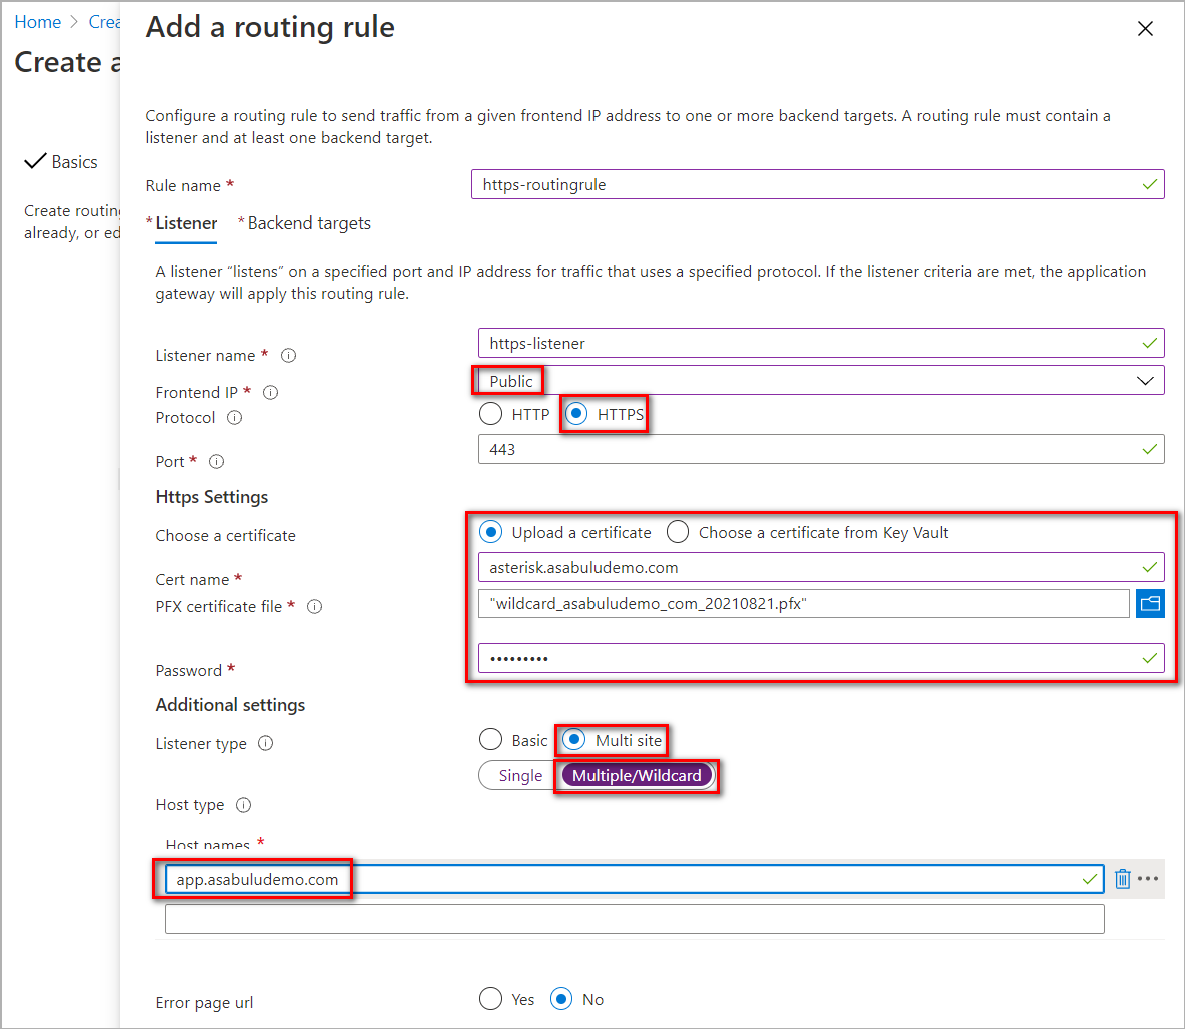Delete the app.asabuludemo.com host name
The height and width of the screenshot is (1030, 1186).
pos(1122,878)
